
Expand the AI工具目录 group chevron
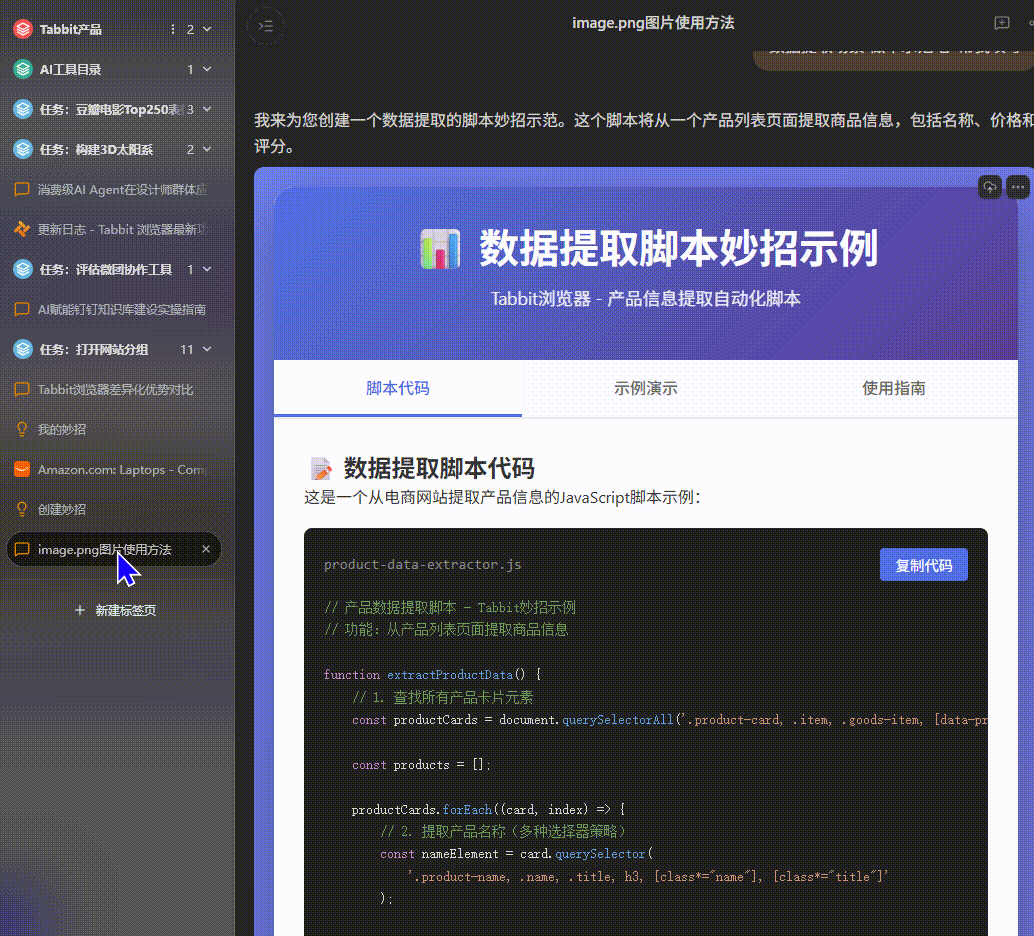click(207, 69)
